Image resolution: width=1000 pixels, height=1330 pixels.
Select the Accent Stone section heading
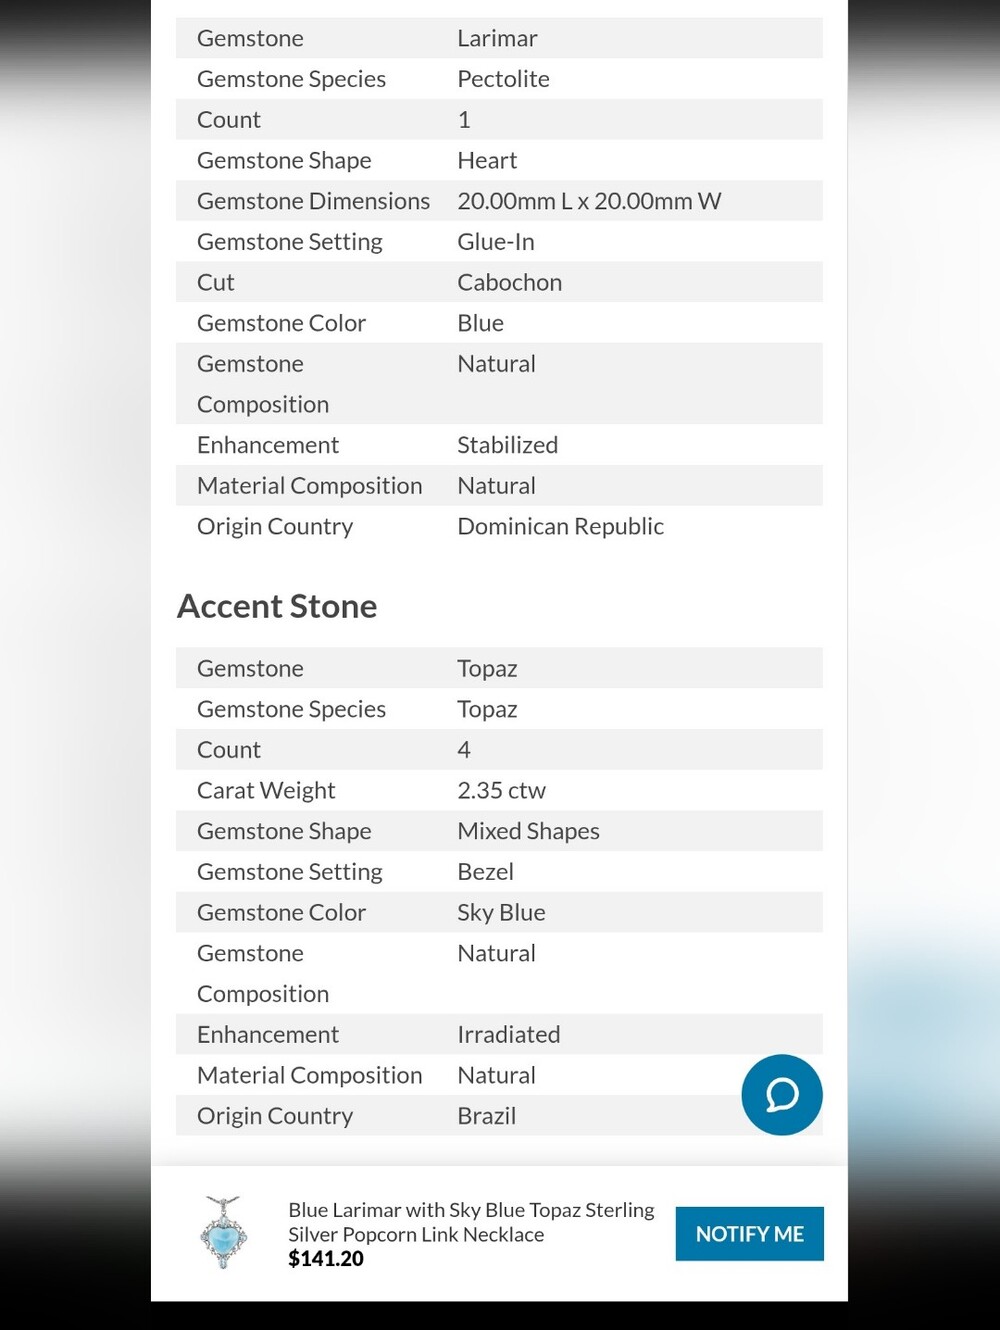pyautogui.click(x=277, y=606)
